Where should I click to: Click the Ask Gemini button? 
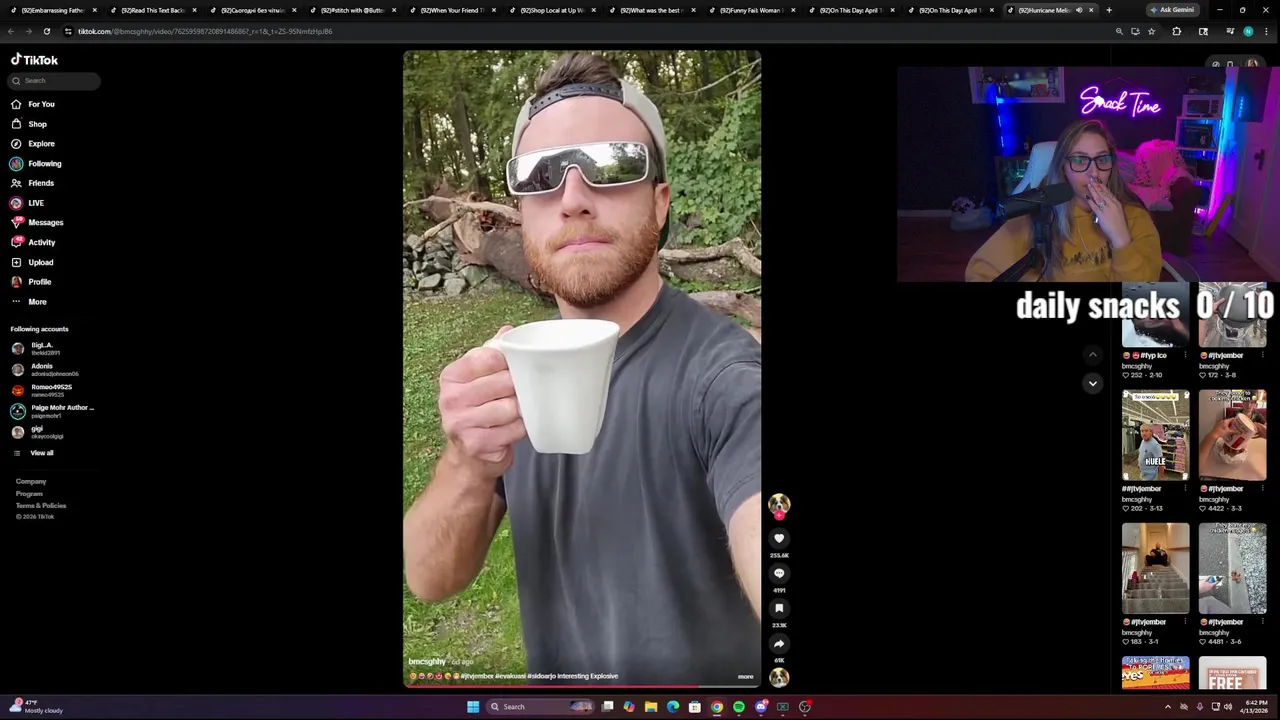click(x=1172, y=10)
